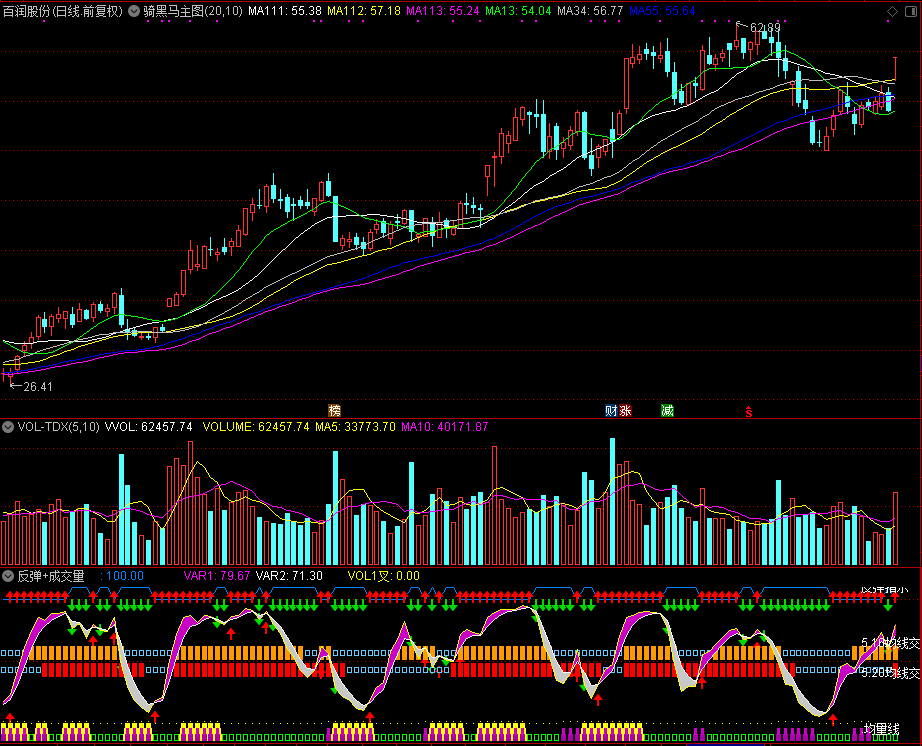The width and height of the screenshot is (922, 746).
Task: Click the 26.41 low price label
Action: [x=38, y=387]
